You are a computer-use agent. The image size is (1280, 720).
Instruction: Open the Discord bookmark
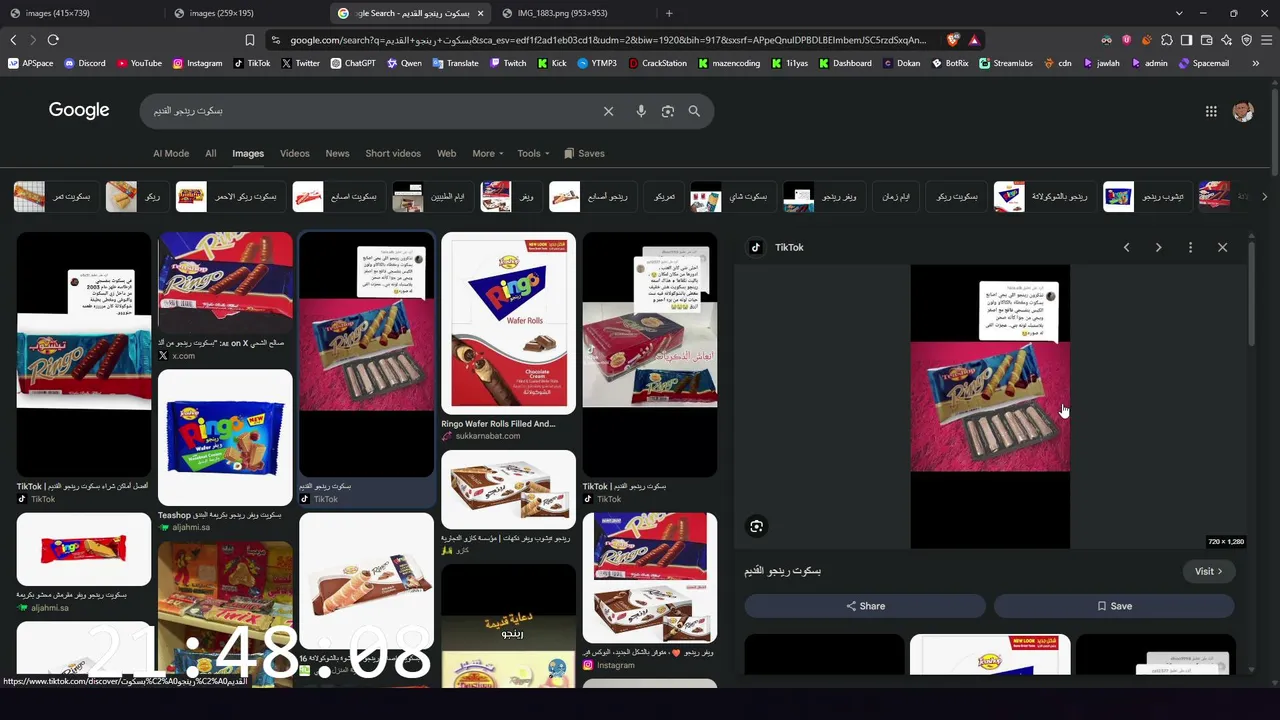pos(85,63)
